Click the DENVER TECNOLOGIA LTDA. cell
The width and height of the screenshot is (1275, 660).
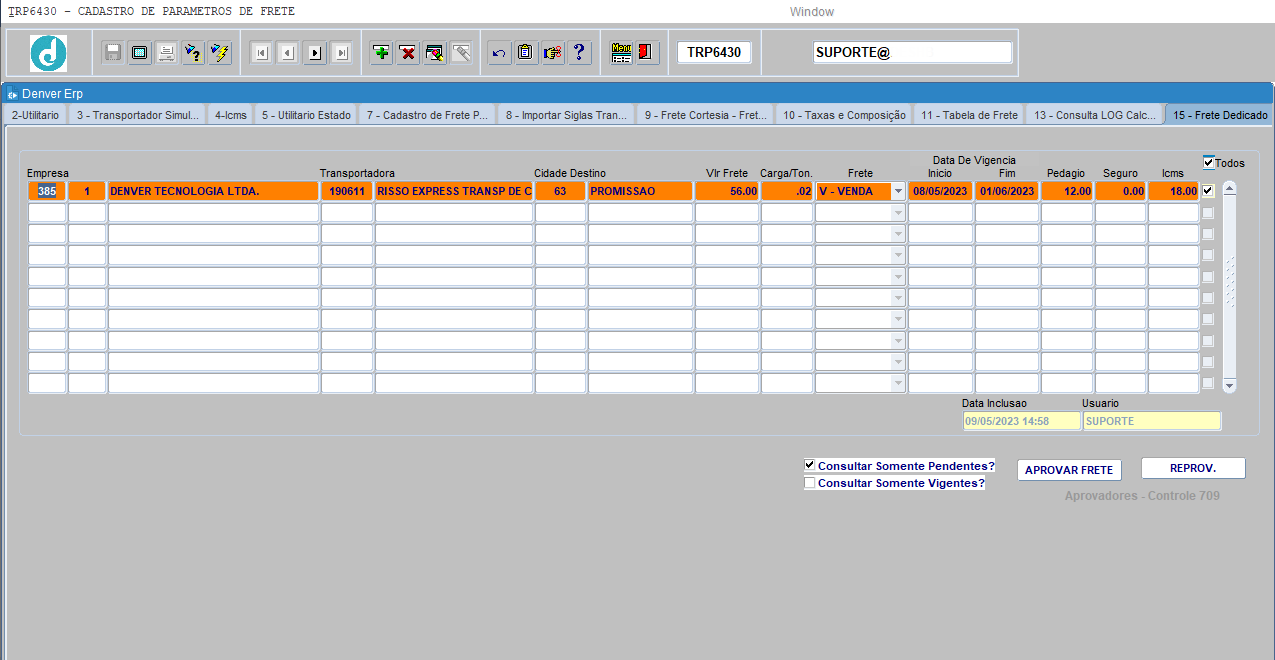click(213, 191)
